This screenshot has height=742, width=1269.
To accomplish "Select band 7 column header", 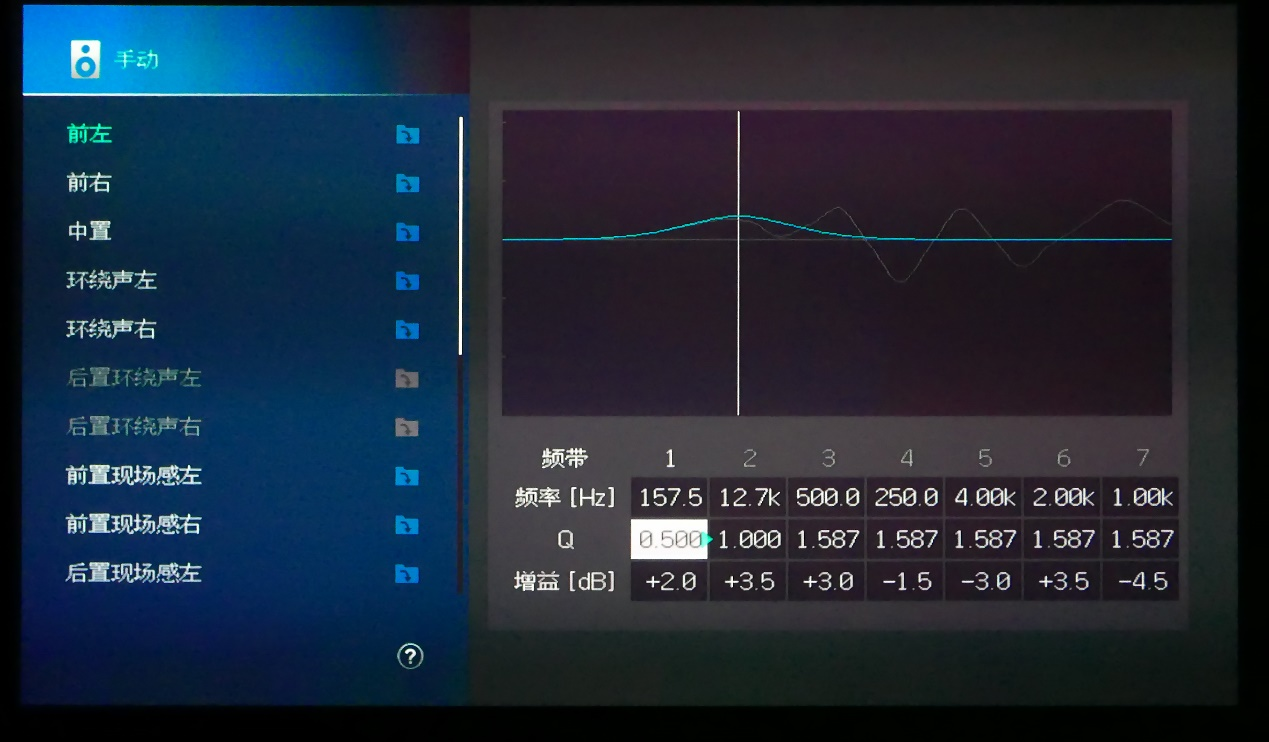I will [x=1142, y=458].
